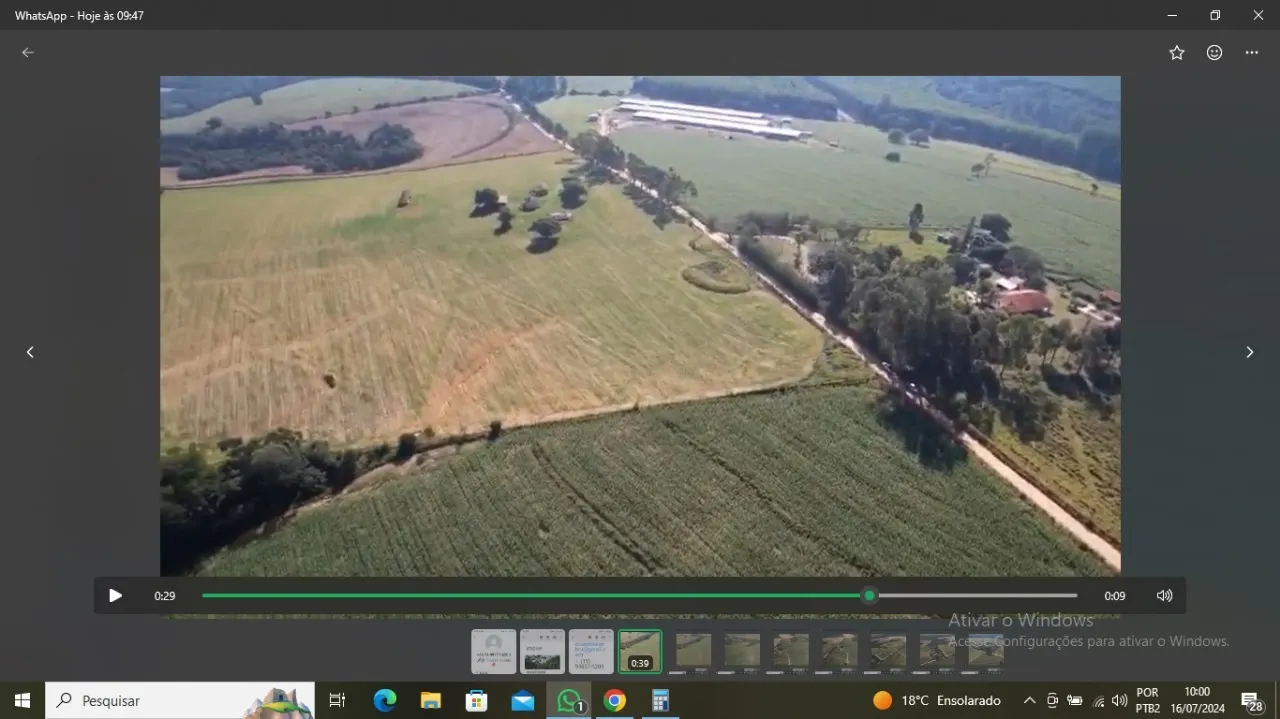The width and height of the screenshot is (1280, 719).
Task: Launch Microsoft Edge from the taskbar
Action: pos(385,701)
